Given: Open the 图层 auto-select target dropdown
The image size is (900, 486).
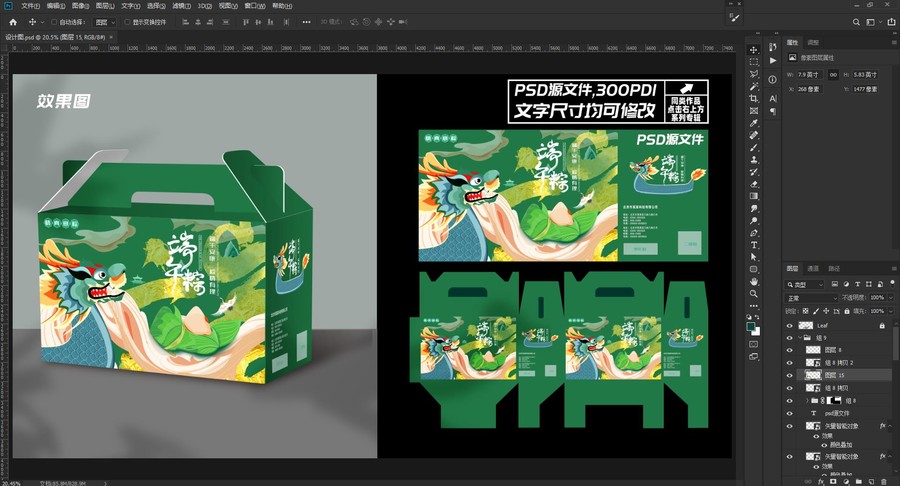Looking at the screenshot, I should (x=104, y=22).
